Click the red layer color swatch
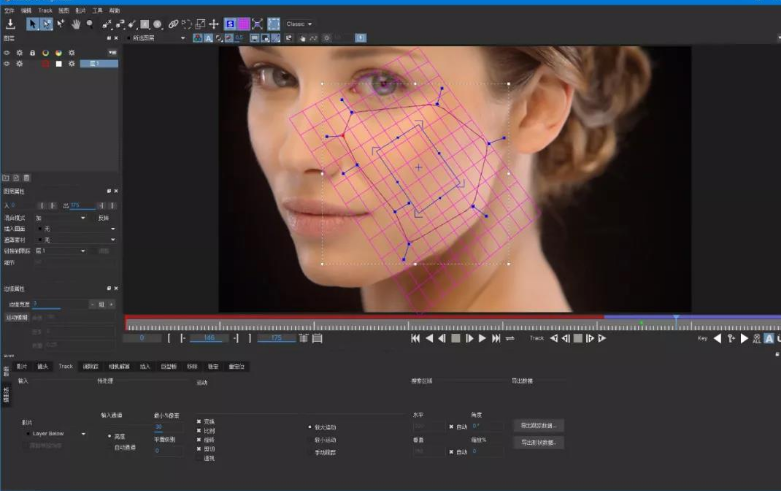Viewport: 781px width, 491px height. point(45,64)
